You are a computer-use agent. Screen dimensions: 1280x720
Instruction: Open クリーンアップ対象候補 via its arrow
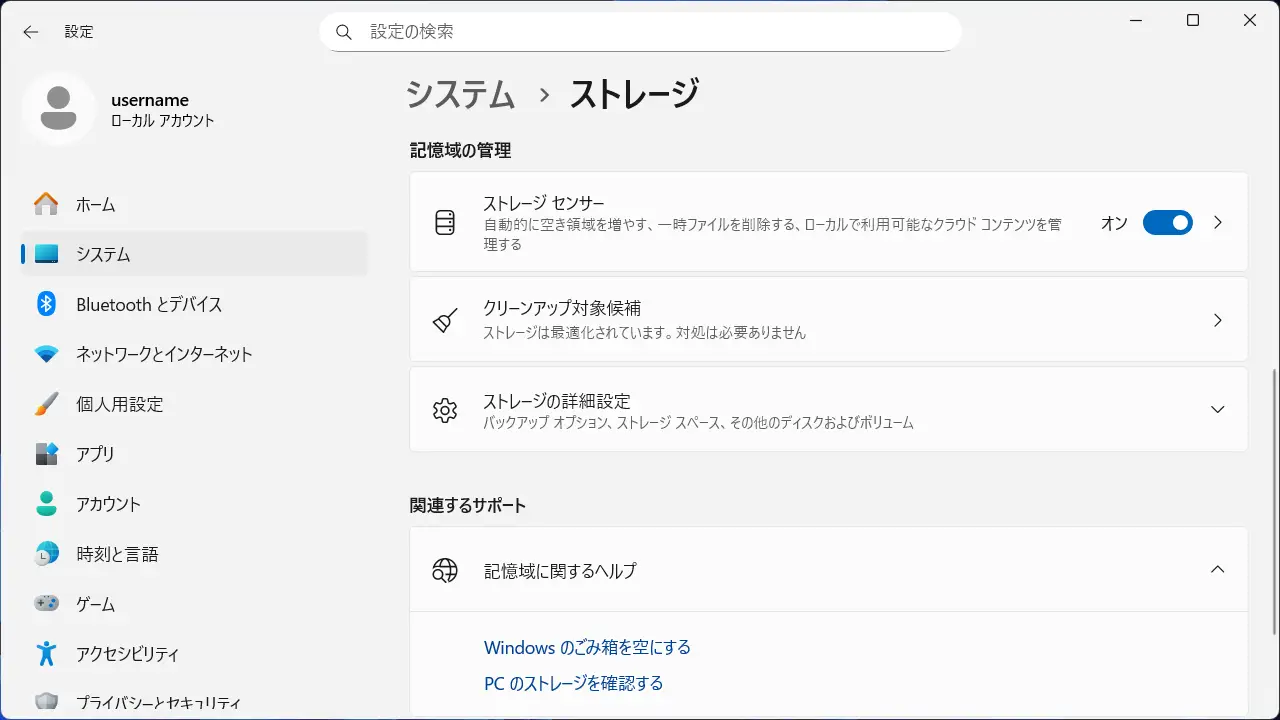coord(1217,320)
